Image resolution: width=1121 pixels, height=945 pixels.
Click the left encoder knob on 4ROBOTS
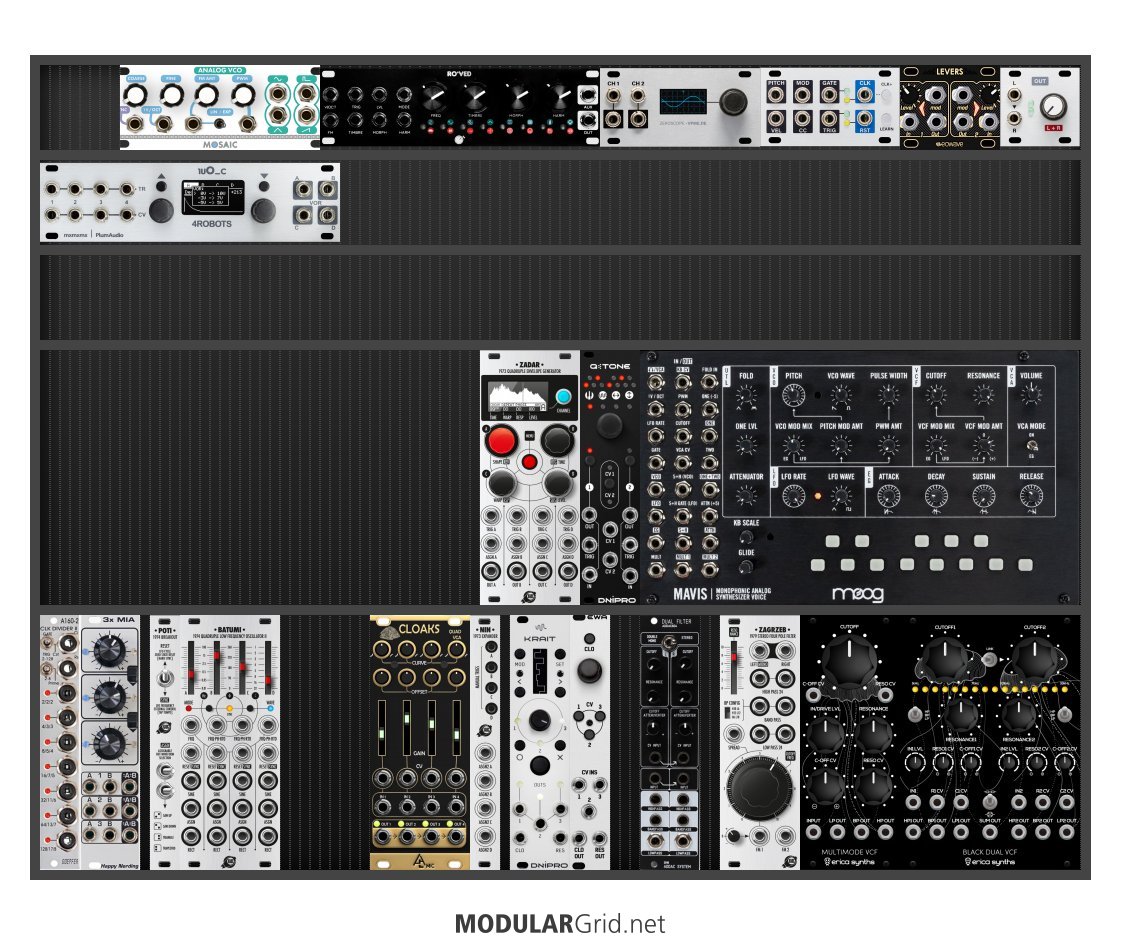[162, 211]
